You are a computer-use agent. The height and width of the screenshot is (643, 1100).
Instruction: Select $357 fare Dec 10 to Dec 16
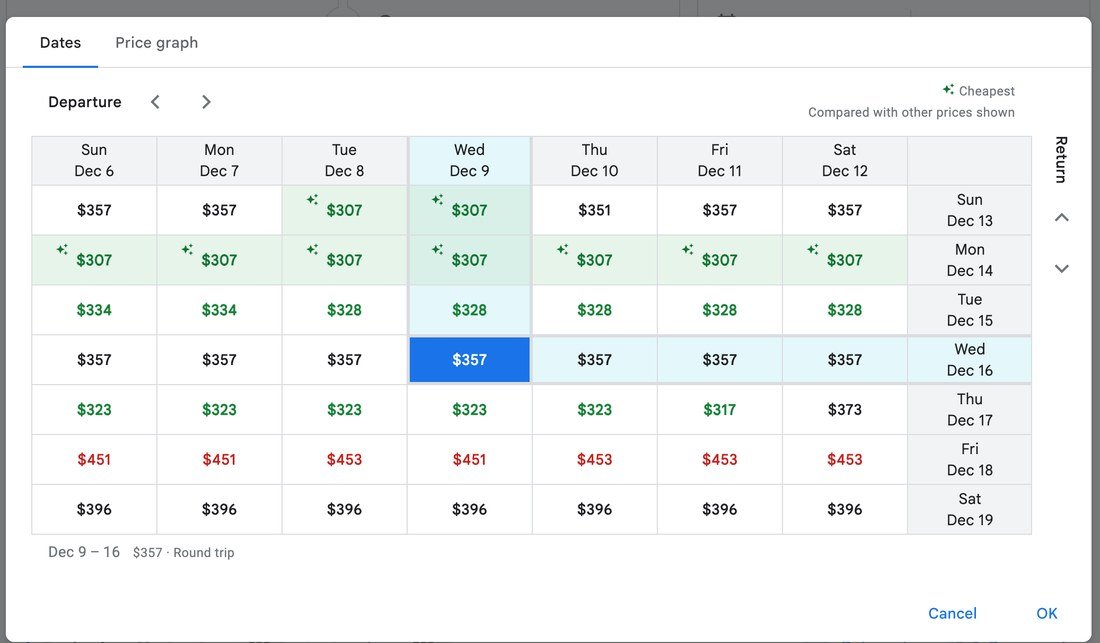click(594, 360)
